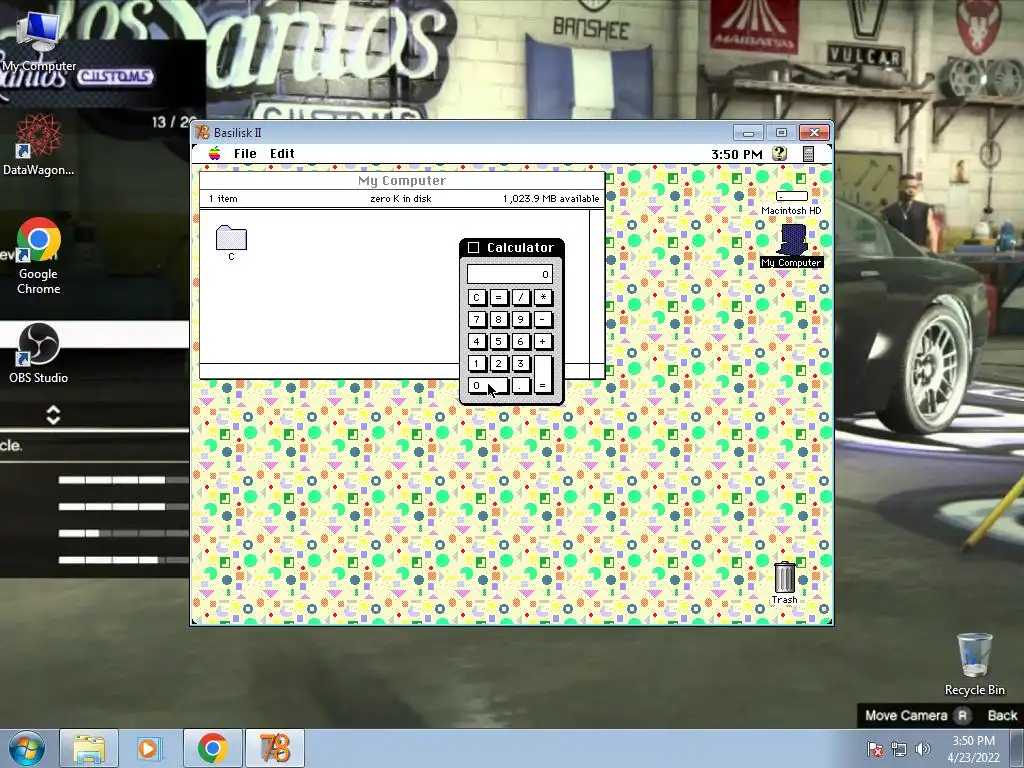Open Windows Media Player from taskbar
This screenshot has height=768, width=1024.
[x=149, y=748]
